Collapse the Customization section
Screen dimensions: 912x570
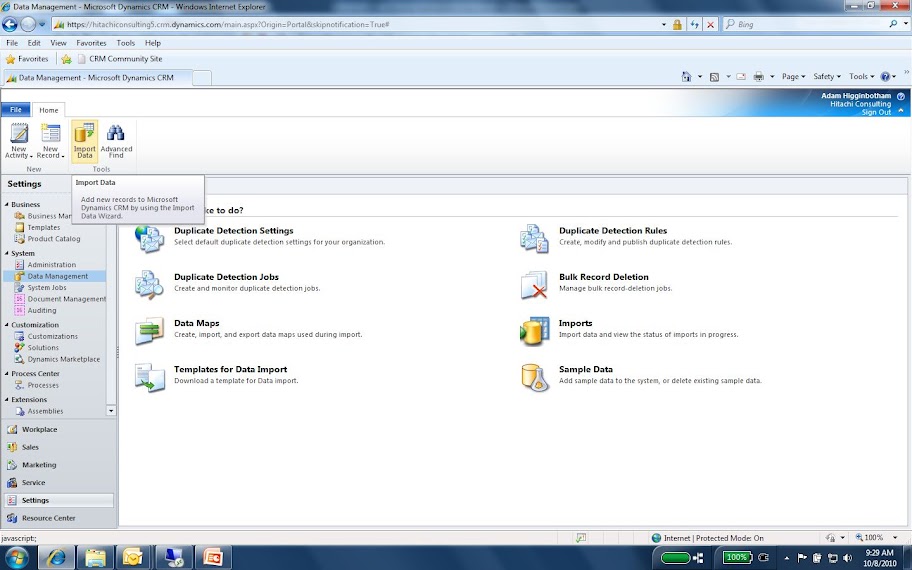[x=6, y=325]
